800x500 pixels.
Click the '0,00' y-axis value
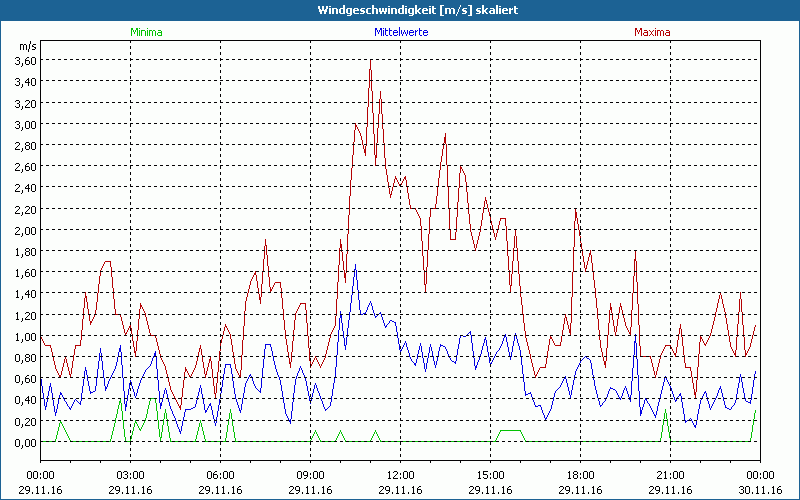26,442
